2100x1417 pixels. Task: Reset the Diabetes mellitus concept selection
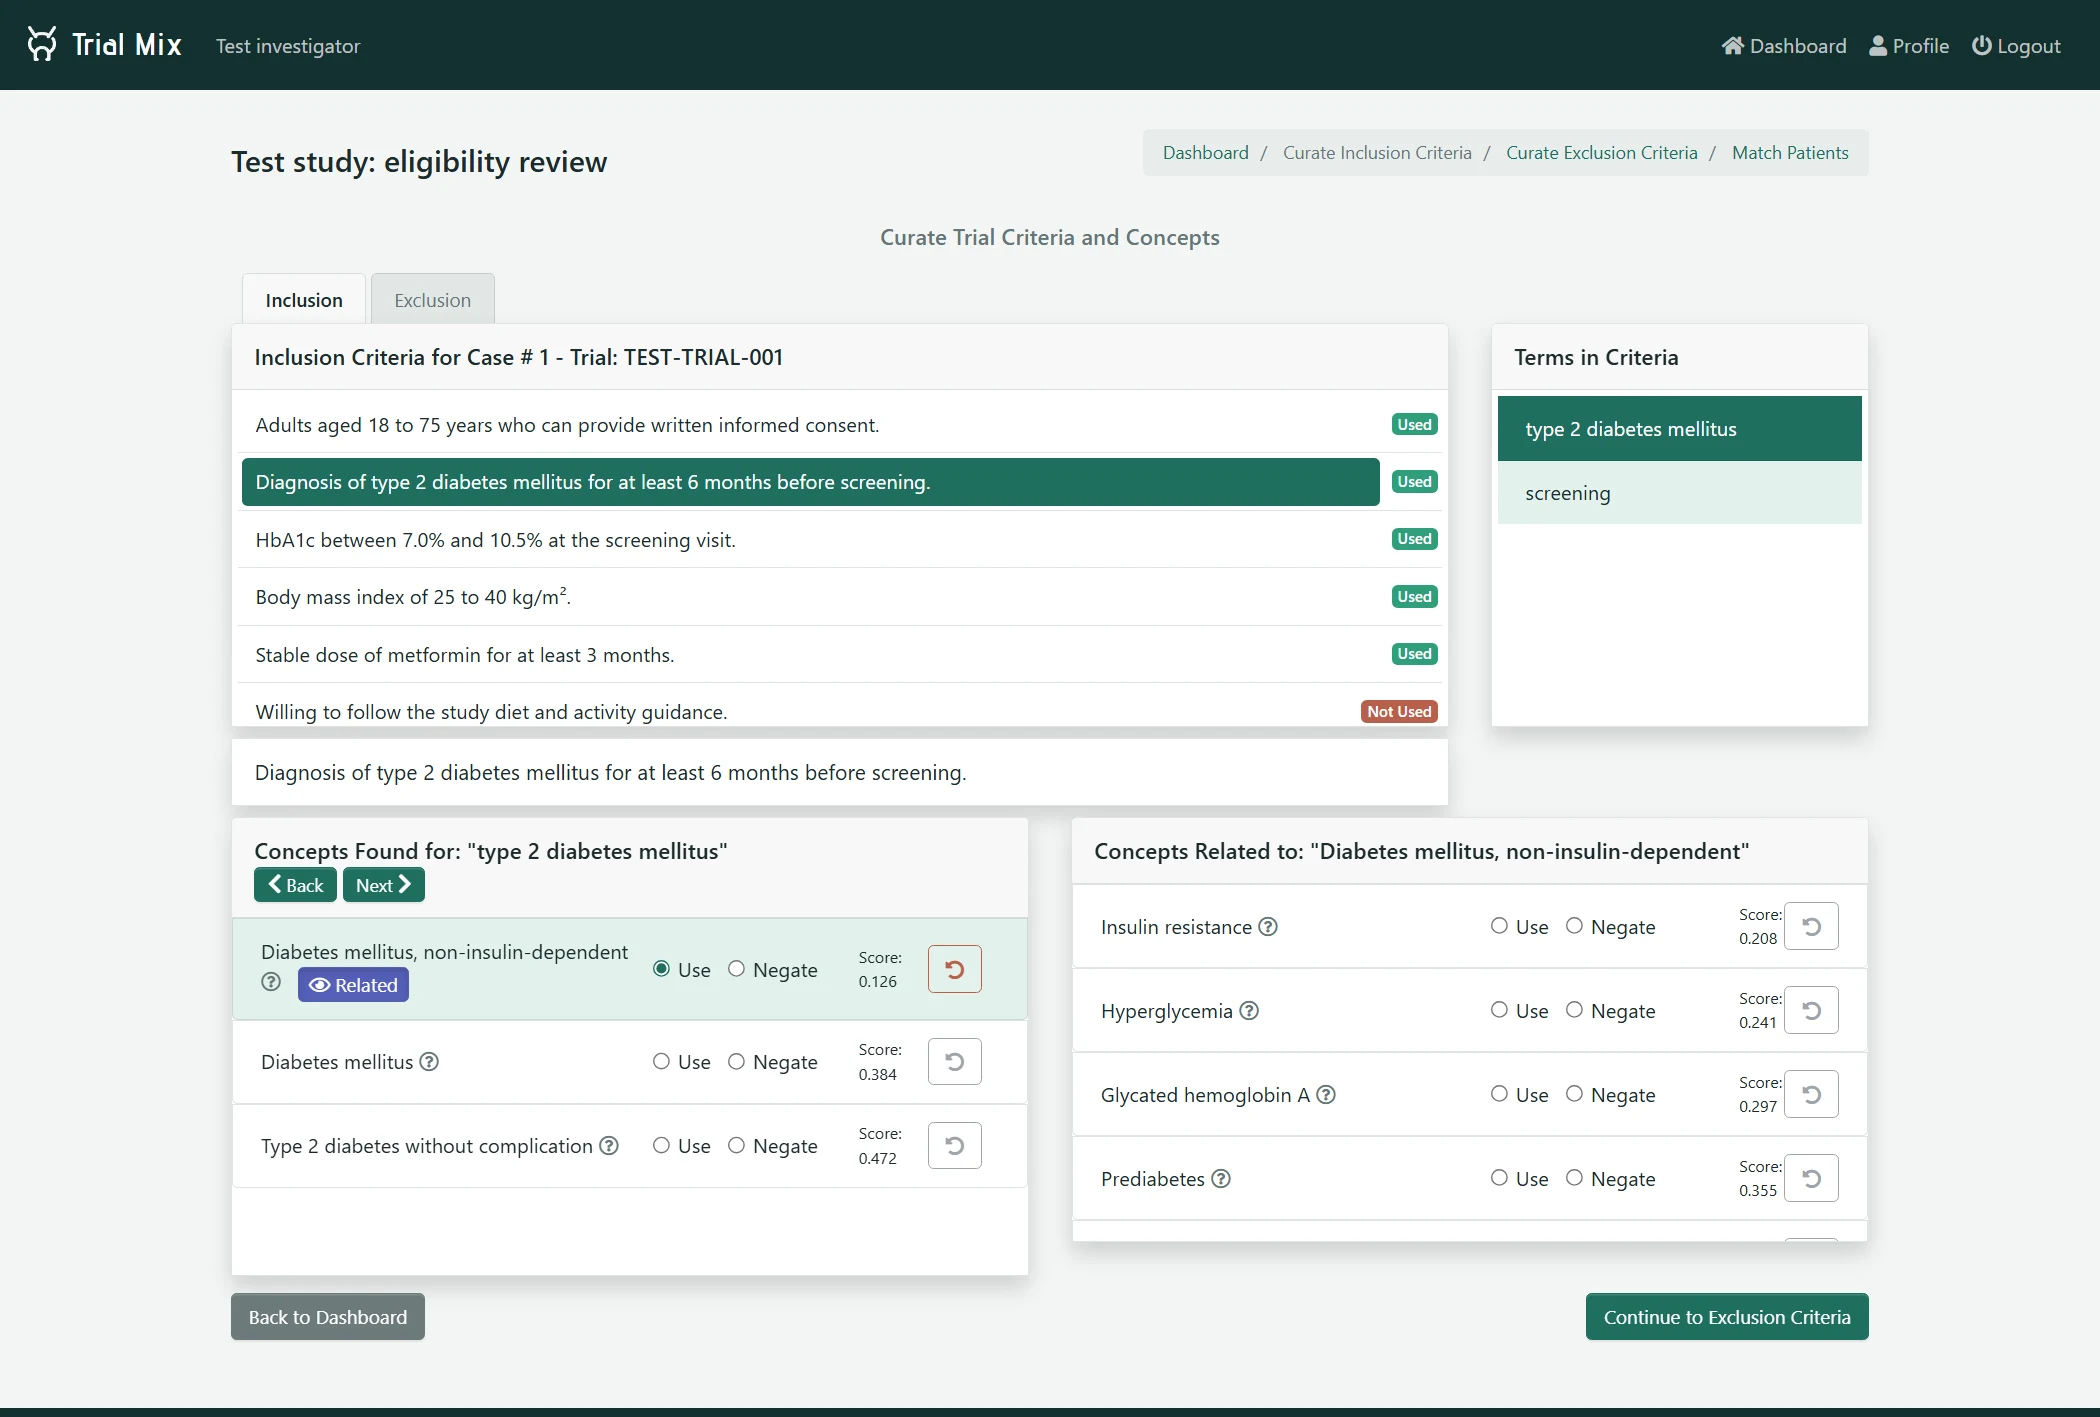click(954, 1061)
